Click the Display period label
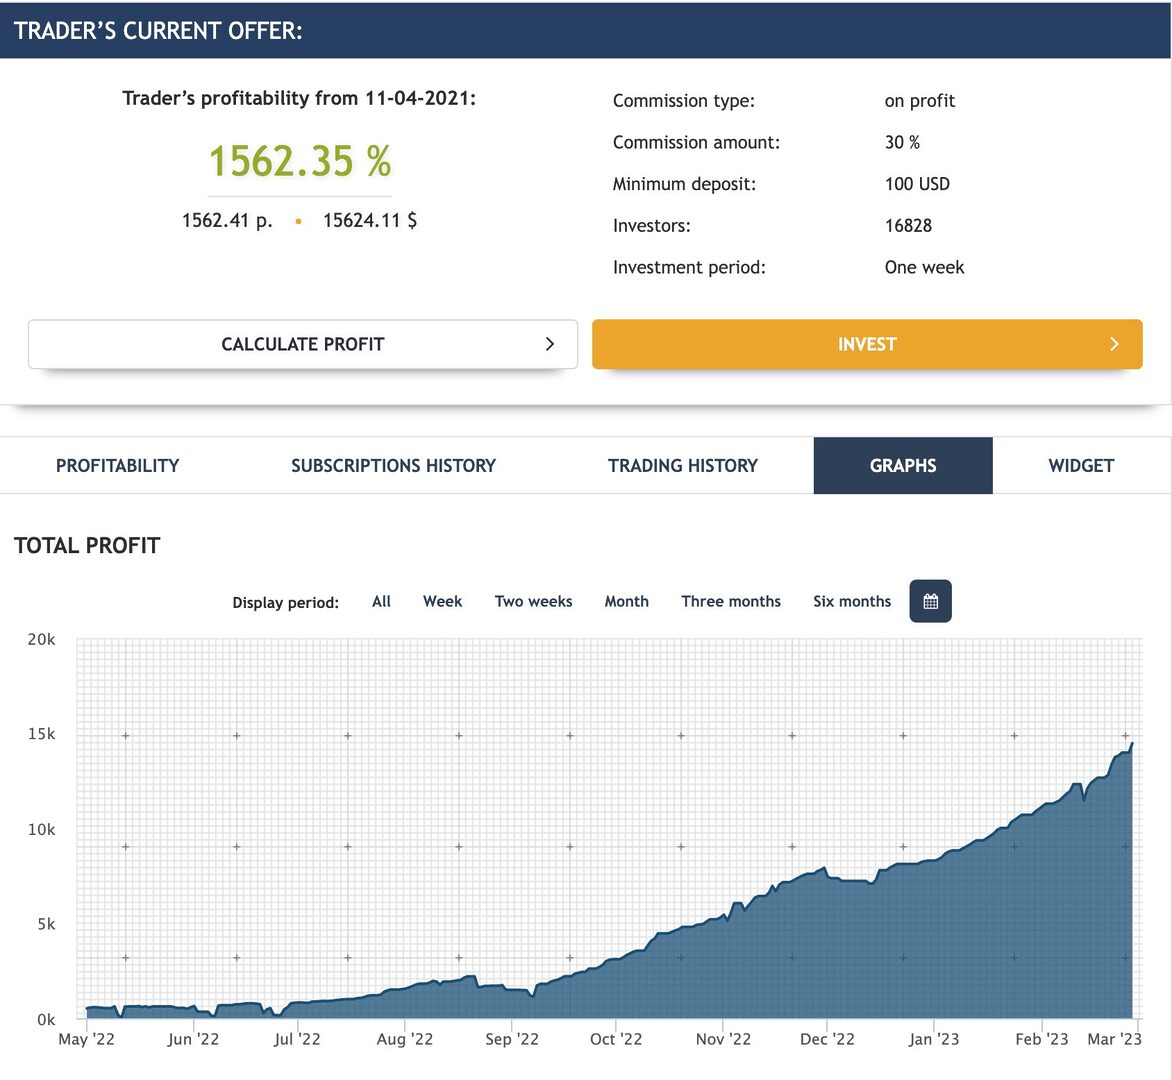 point(286,602)
